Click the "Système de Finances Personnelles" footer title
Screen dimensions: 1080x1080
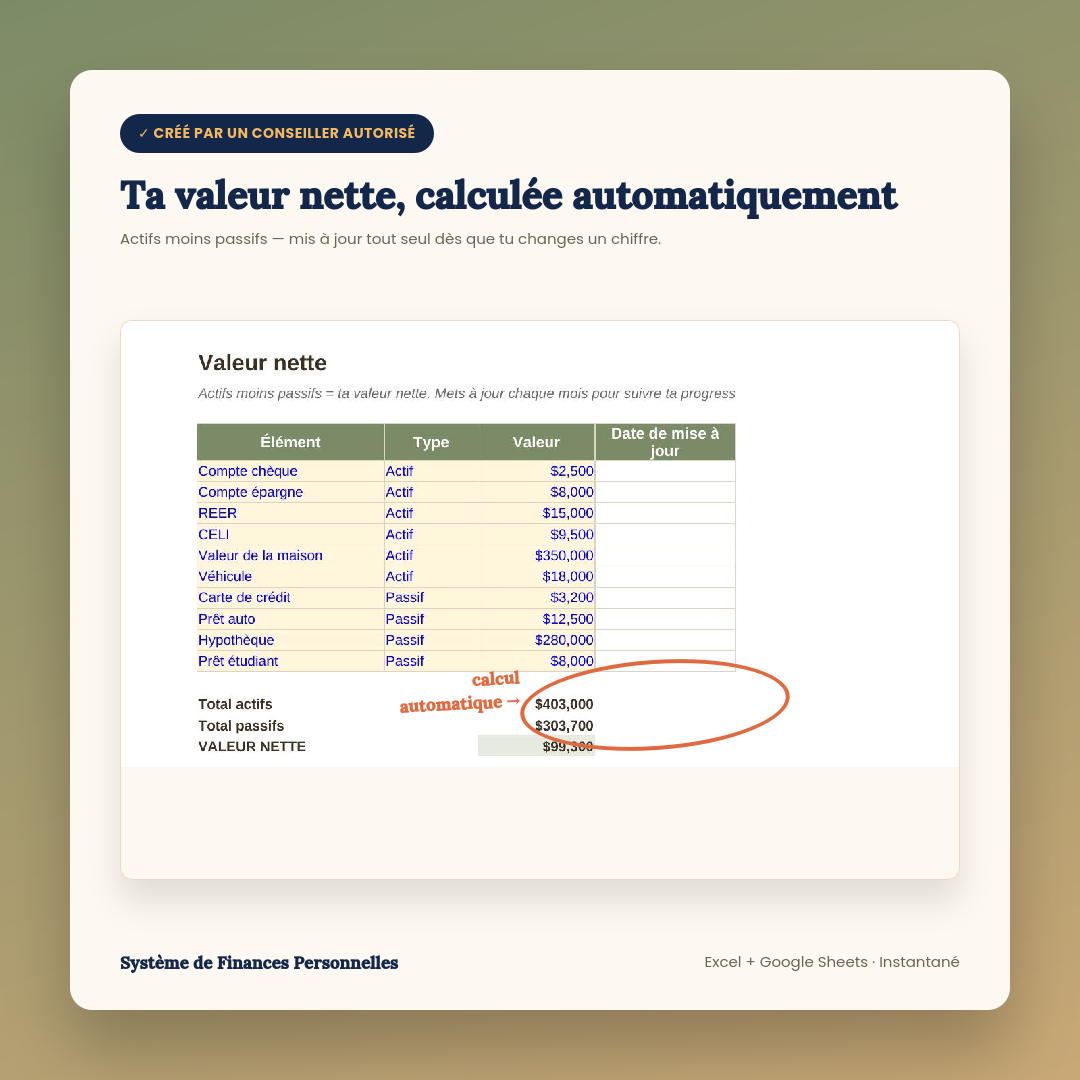click(259, 962)
